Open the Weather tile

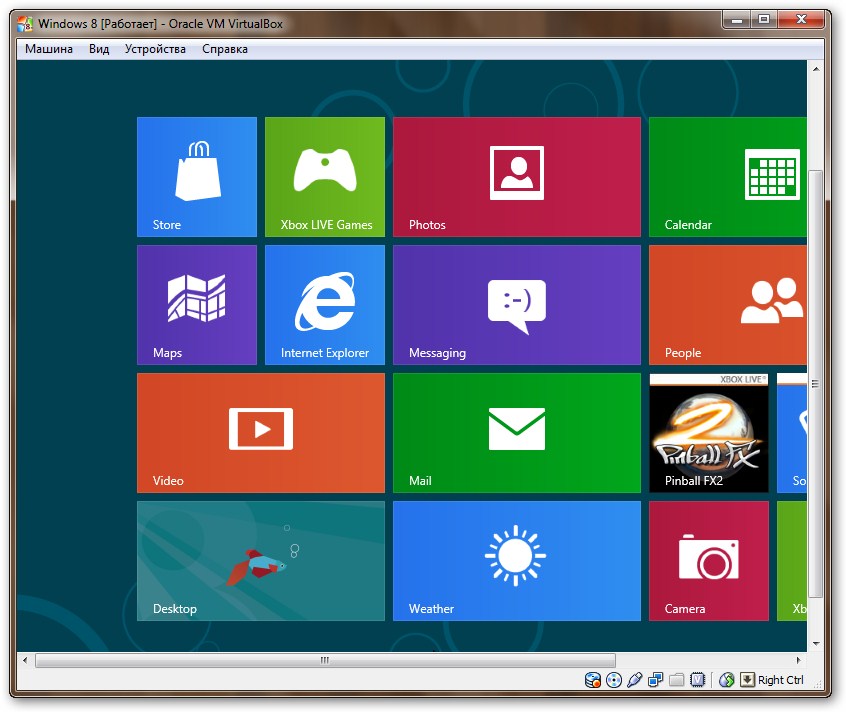[517, 561]
